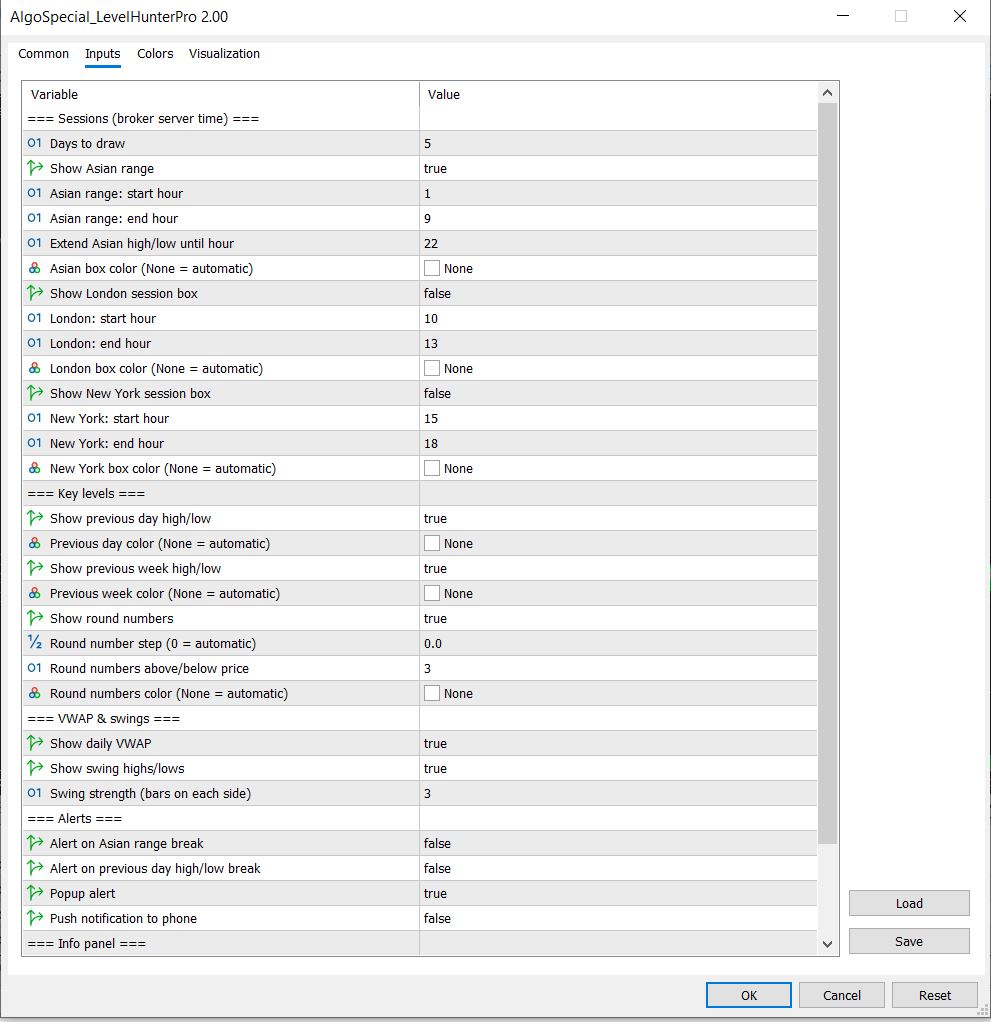Open Popup alert true value dropdown
The width and height of the screenshot is (991, 1022).
(618, 893)
